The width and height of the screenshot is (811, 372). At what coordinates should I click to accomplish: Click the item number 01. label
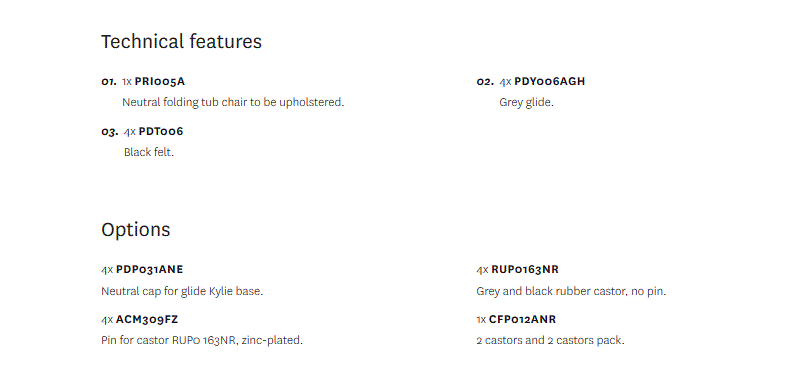[109, 82]
